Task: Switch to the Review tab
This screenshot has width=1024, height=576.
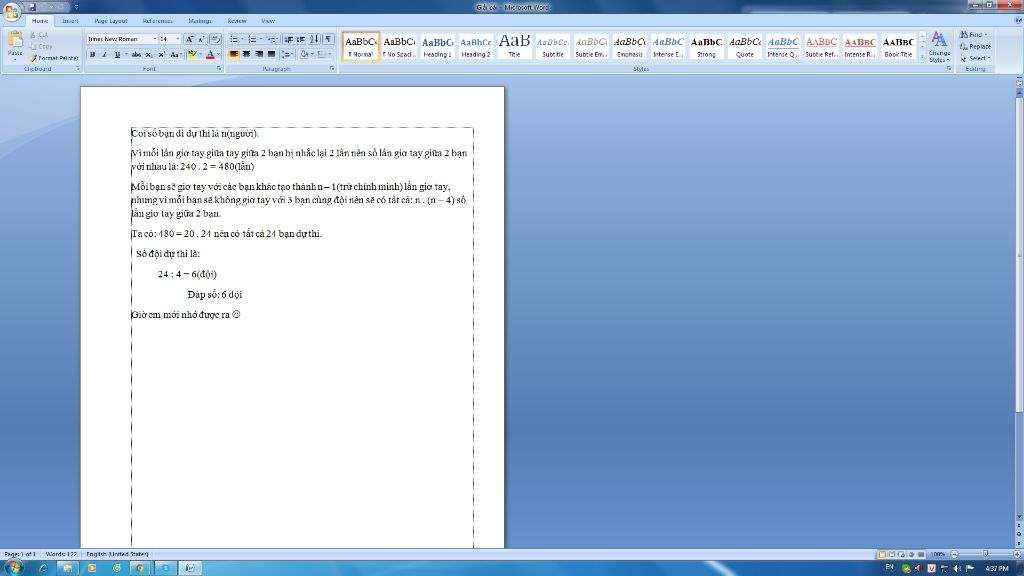Action: click(x=236, y=21)
